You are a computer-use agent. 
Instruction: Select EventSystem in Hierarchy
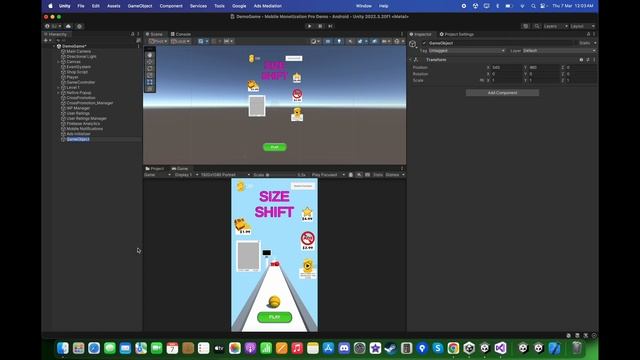pos(78,67)
